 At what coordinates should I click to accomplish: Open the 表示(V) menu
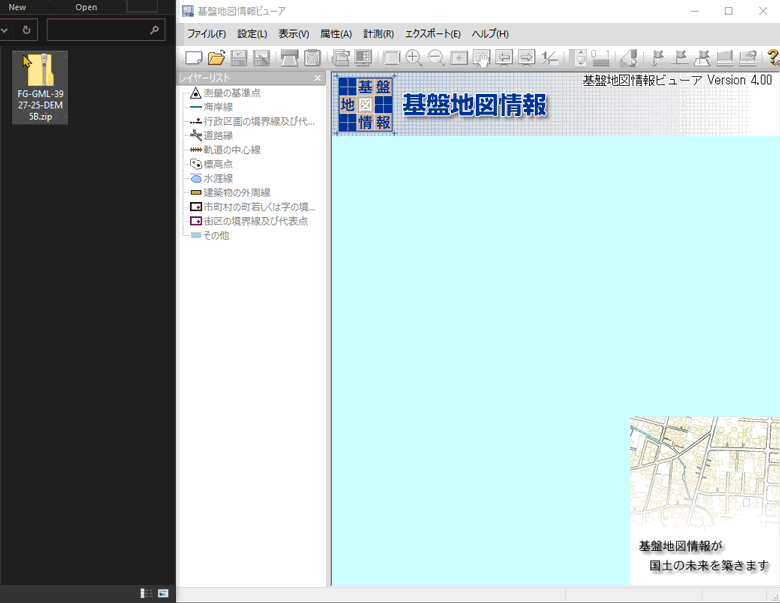click(x=294, y=34)
